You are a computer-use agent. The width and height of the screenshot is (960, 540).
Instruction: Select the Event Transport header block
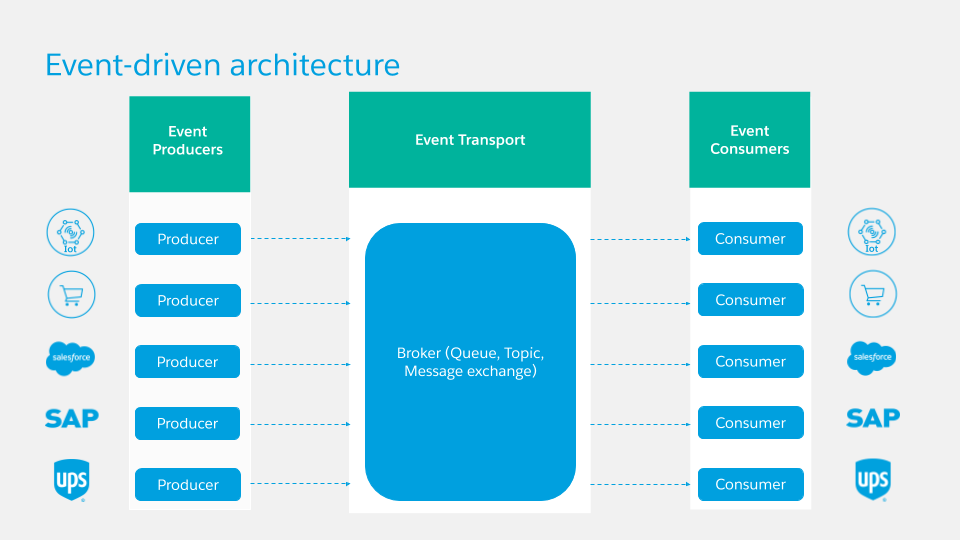470,140
